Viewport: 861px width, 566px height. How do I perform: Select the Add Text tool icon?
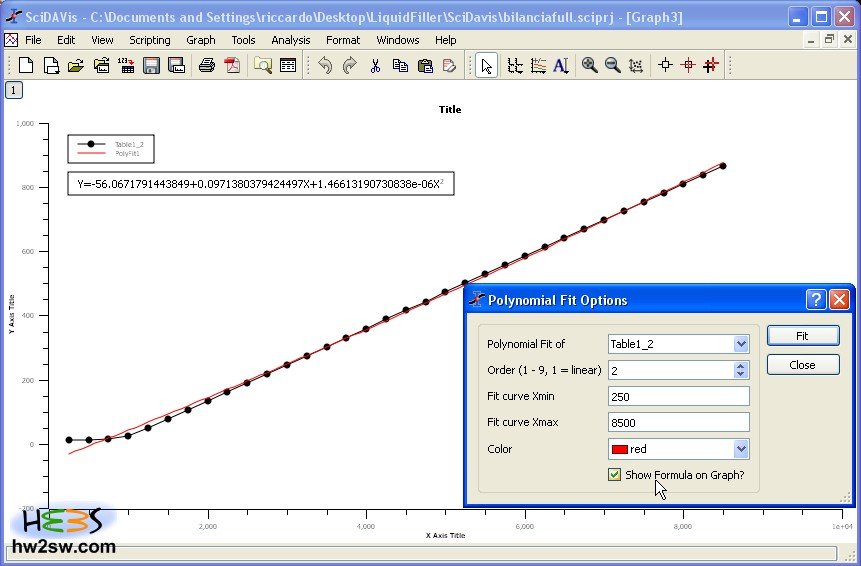click(561, 66)
